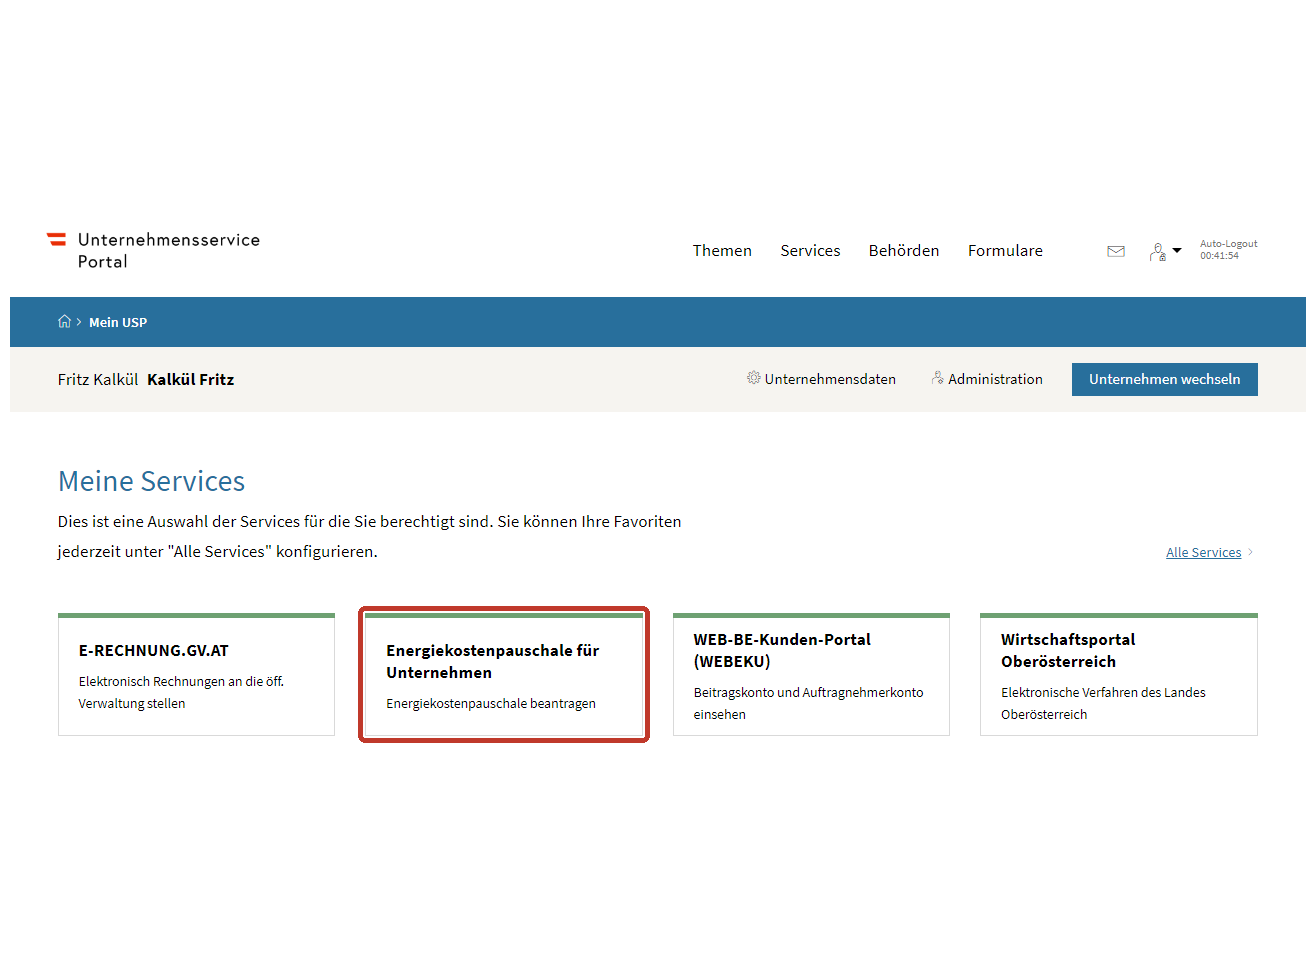This screenshot has width=1316, height=957.
Task: Open the Services menu item
Action: point(810,251)
